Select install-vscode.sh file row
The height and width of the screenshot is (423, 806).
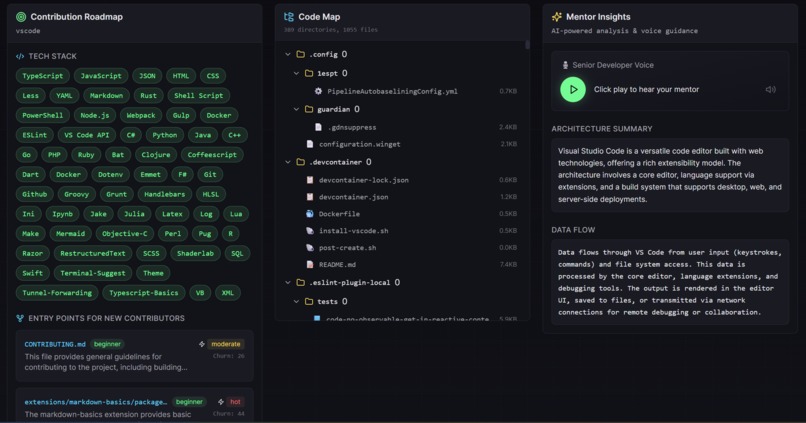pos(402,231)
